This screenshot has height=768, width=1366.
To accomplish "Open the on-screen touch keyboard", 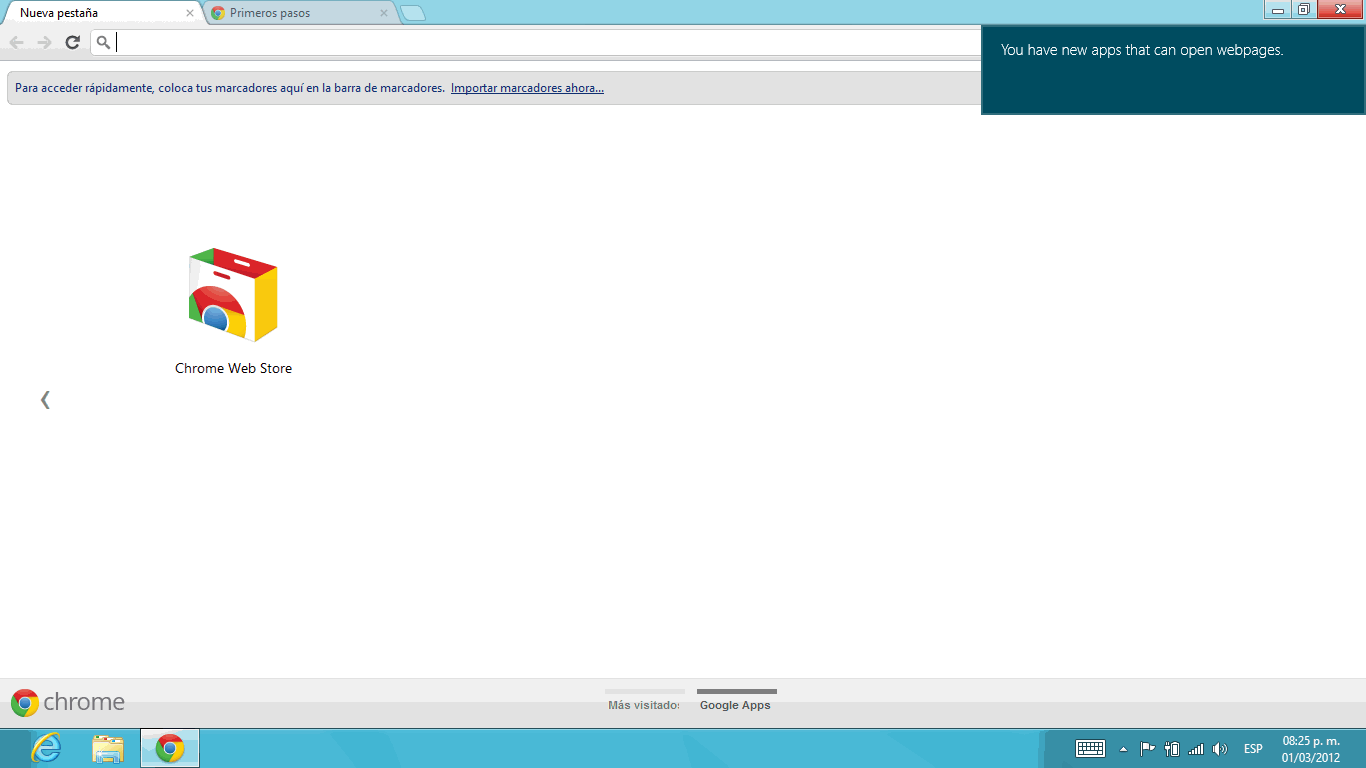I will point(1090,748).
